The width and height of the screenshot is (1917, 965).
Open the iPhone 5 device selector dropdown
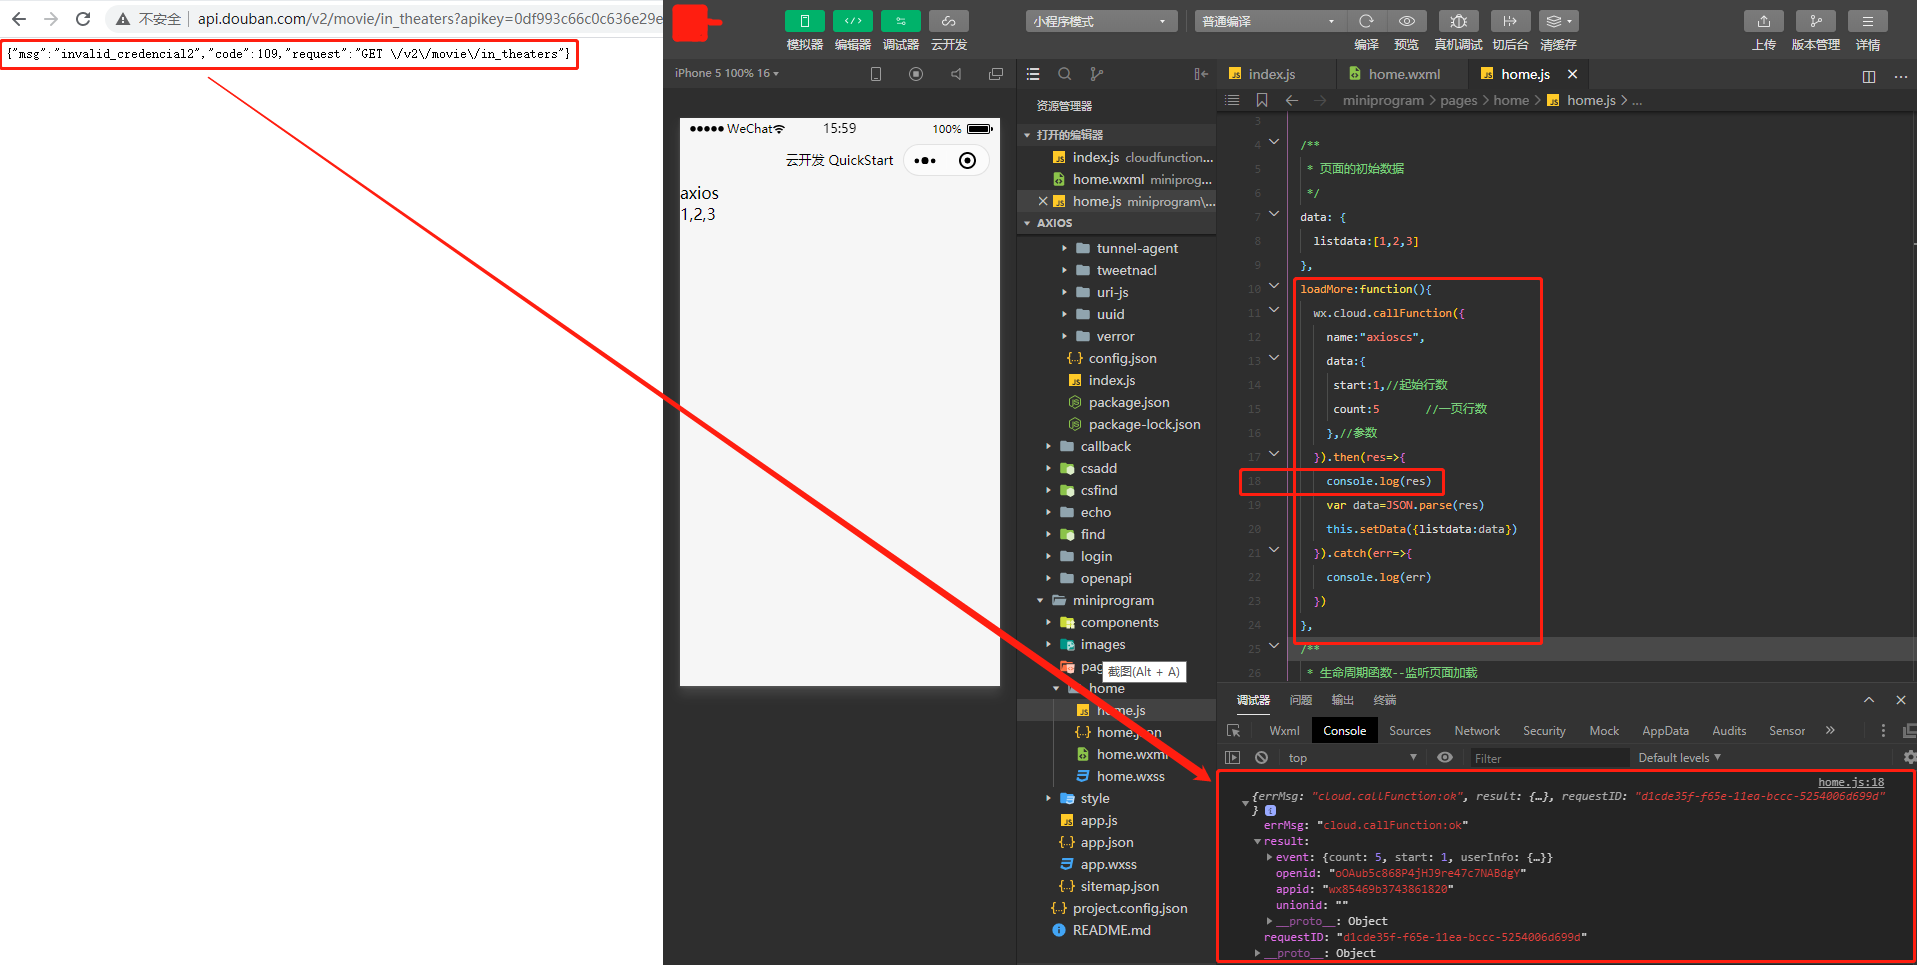[x=726, y=73]
